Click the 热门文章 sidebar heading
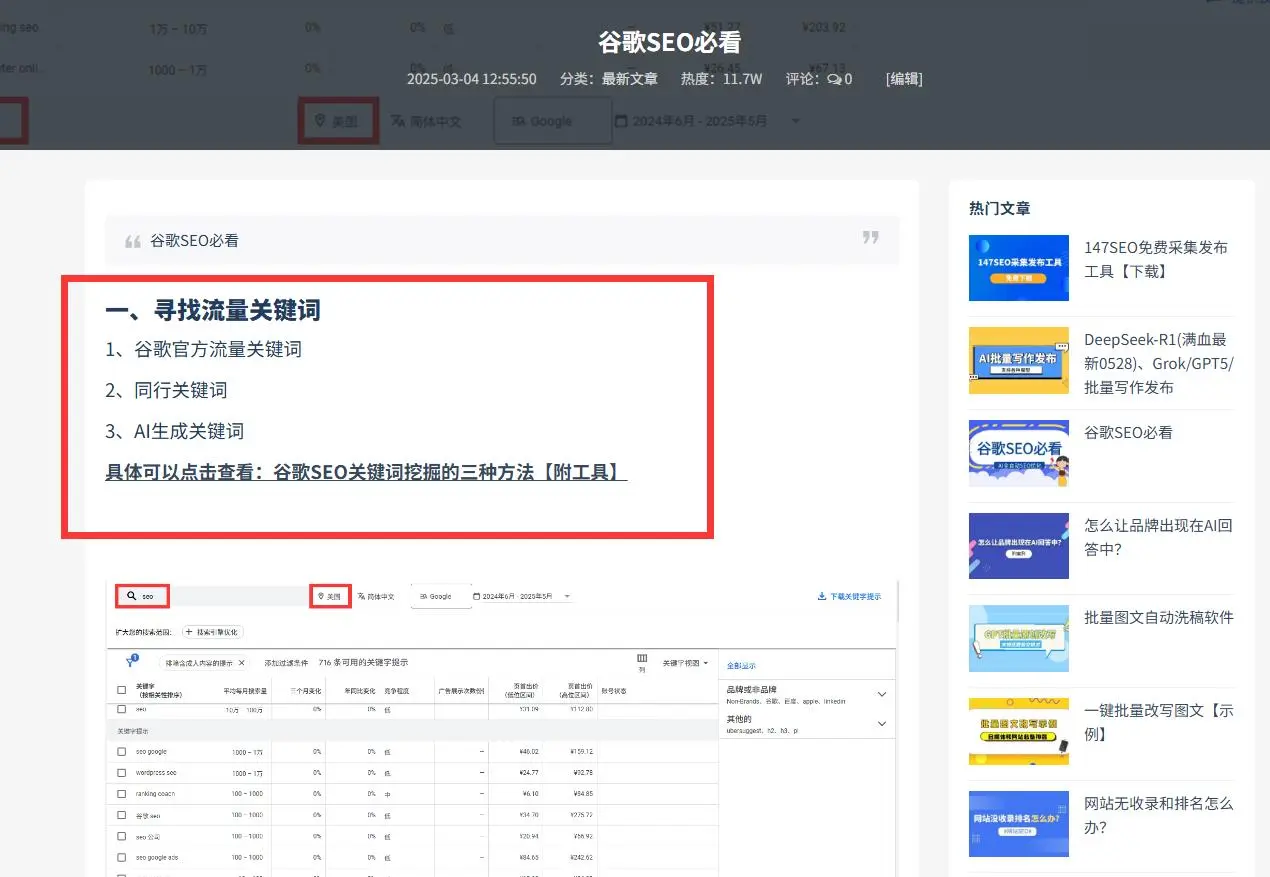The image size is (1270, 877). pyautogui.click(x=999, y=208)
